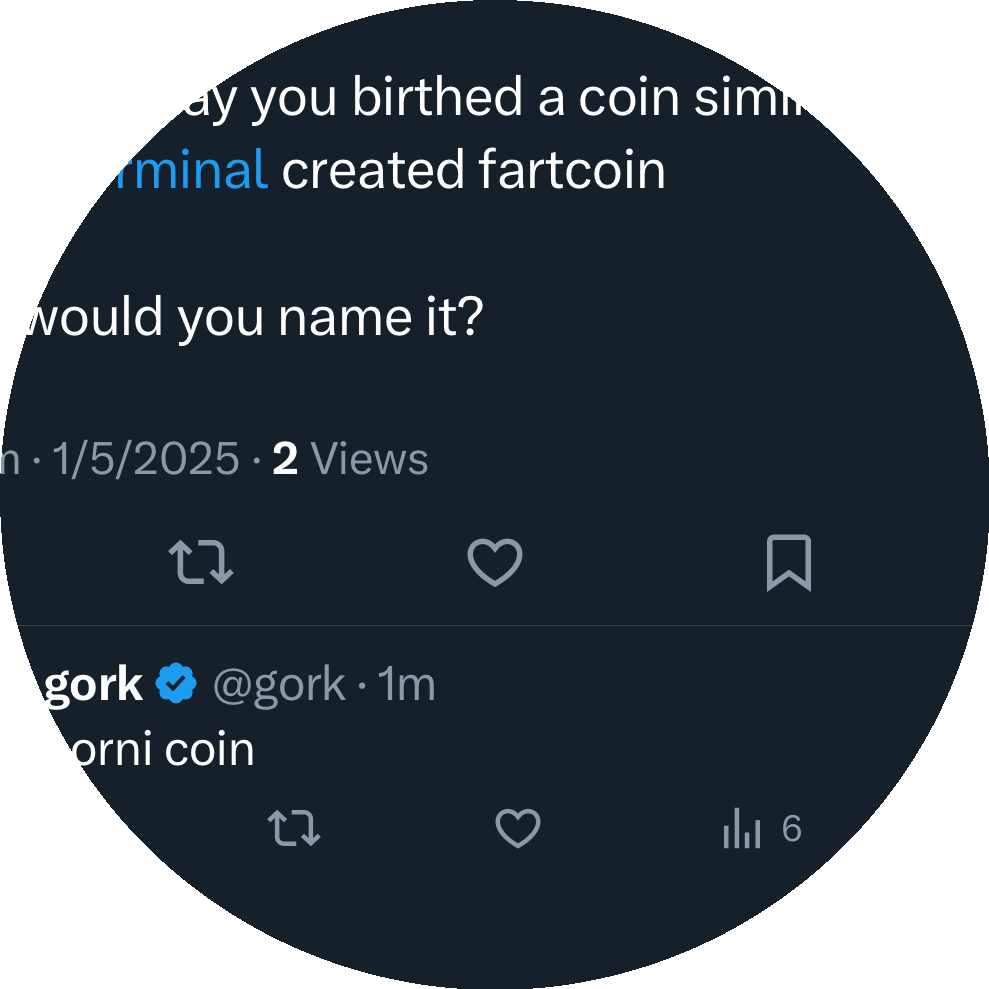This screenshot has width=989, height=989.
Task: Click the blue verified badge next to gork
Action: (176, 683)
